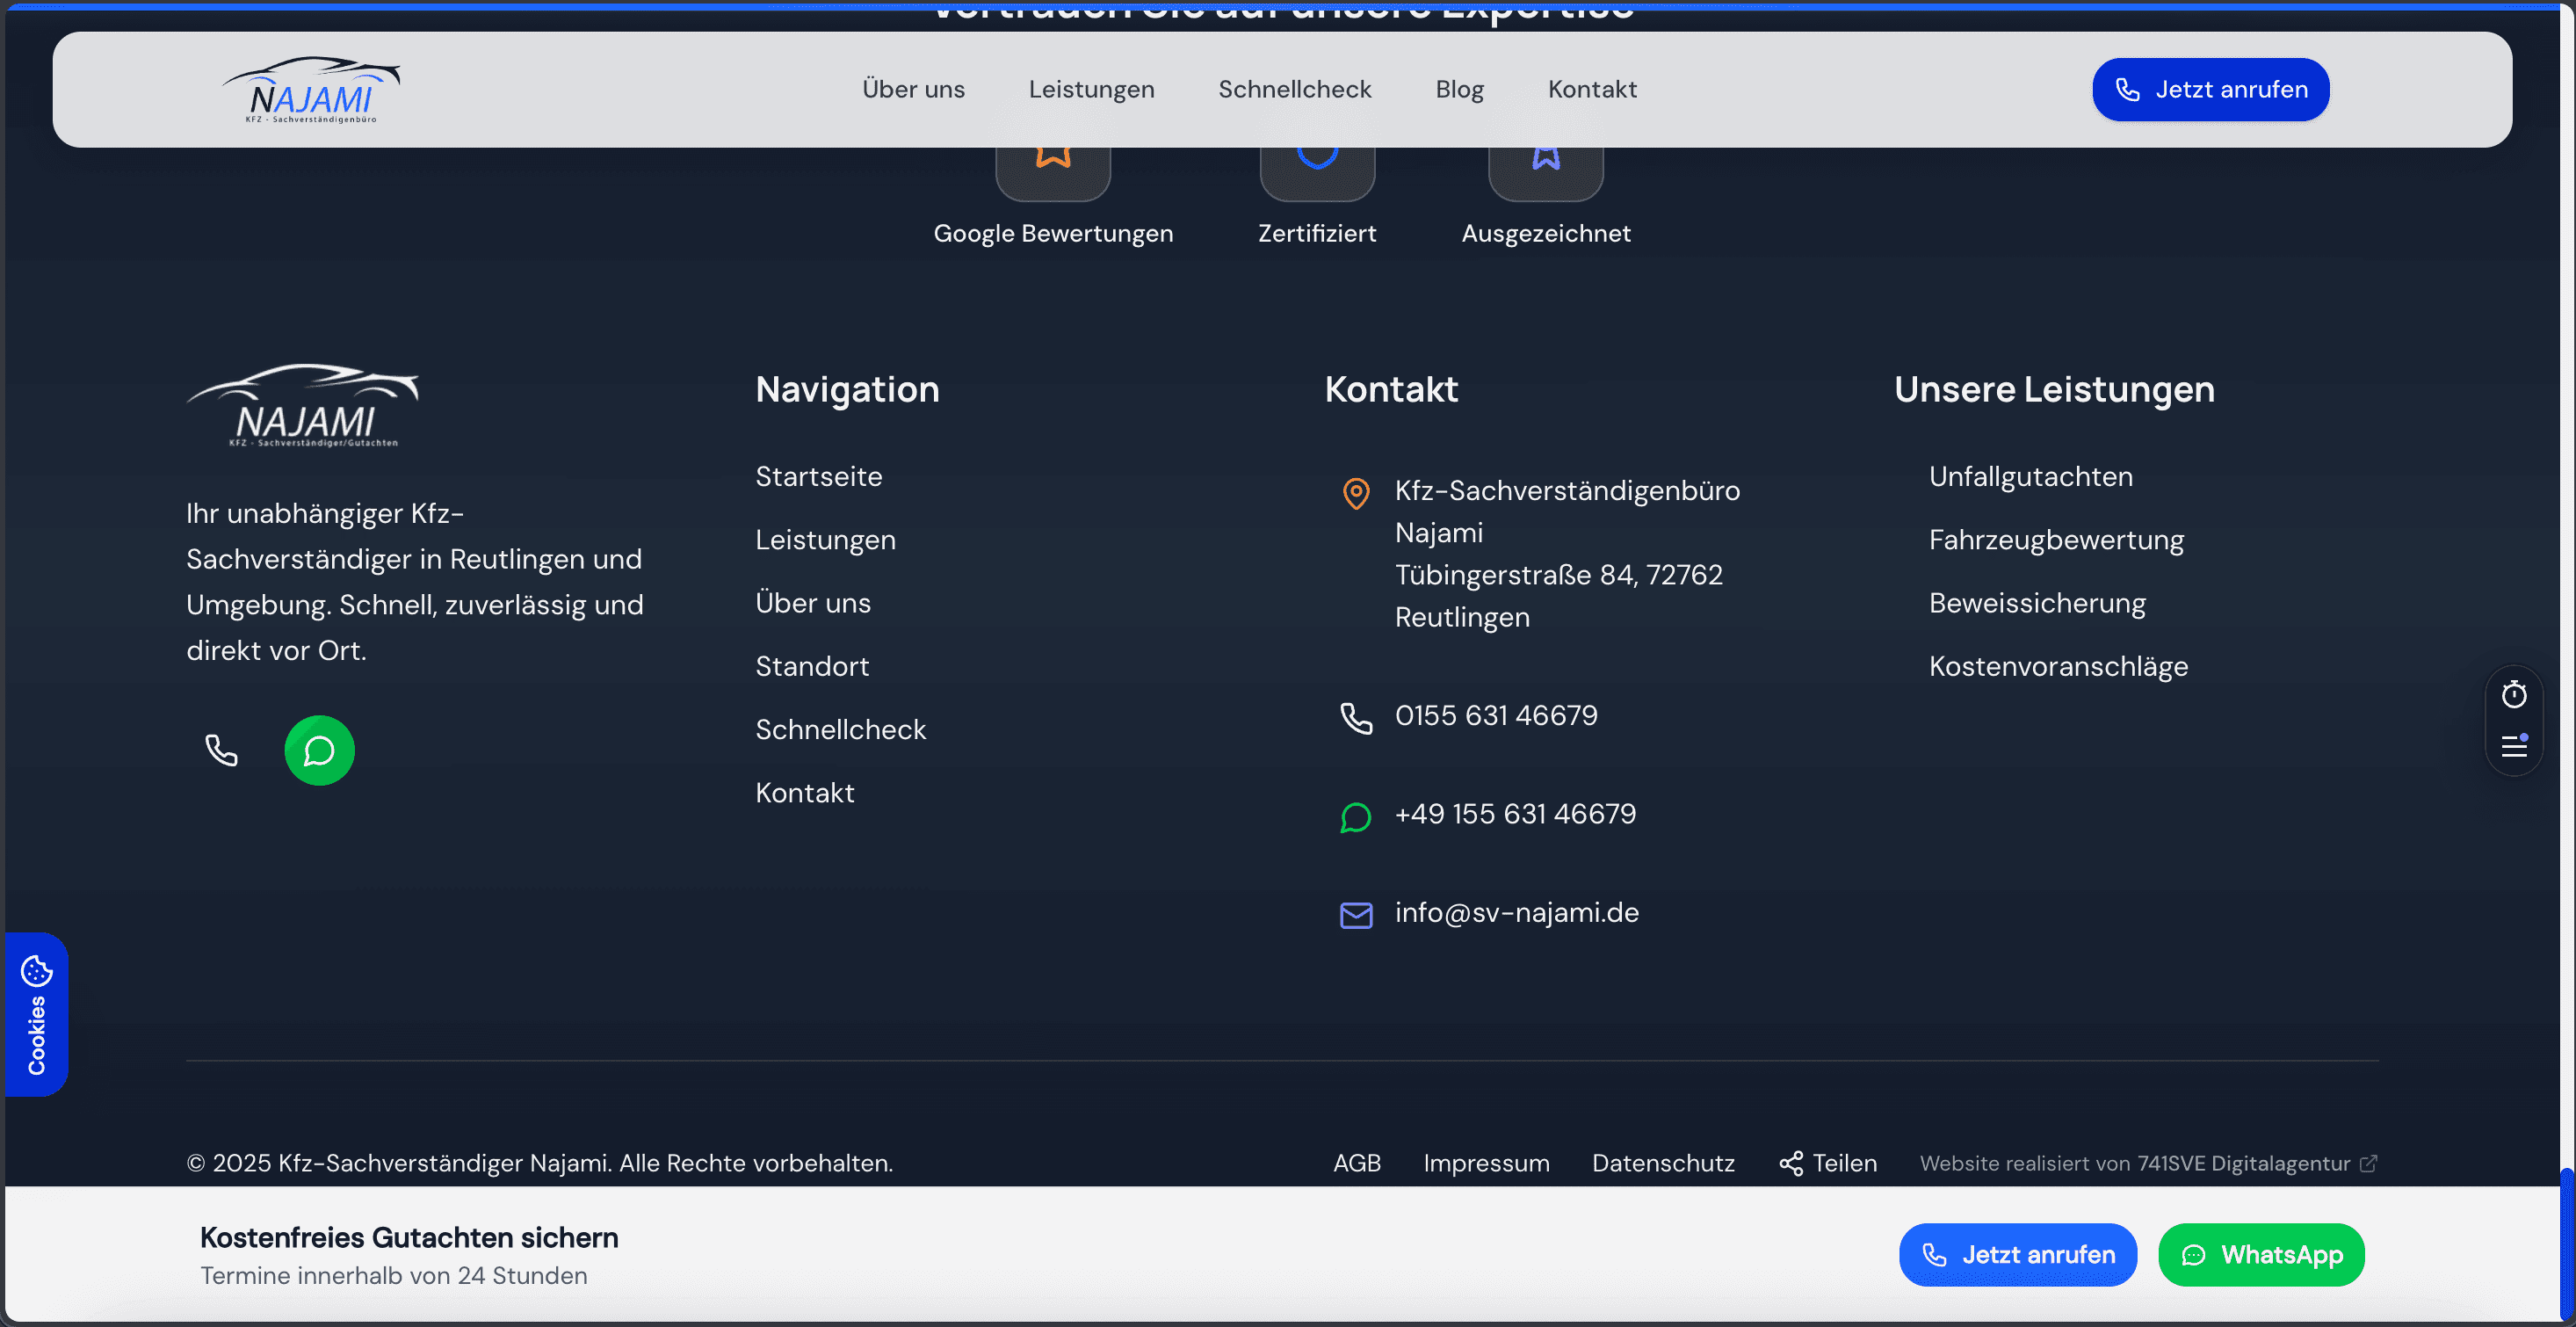The width and height of the screenshot is (2576, 1327).
Task: Click the phone icon beside 0155 631 46679
Action: 1356,717
